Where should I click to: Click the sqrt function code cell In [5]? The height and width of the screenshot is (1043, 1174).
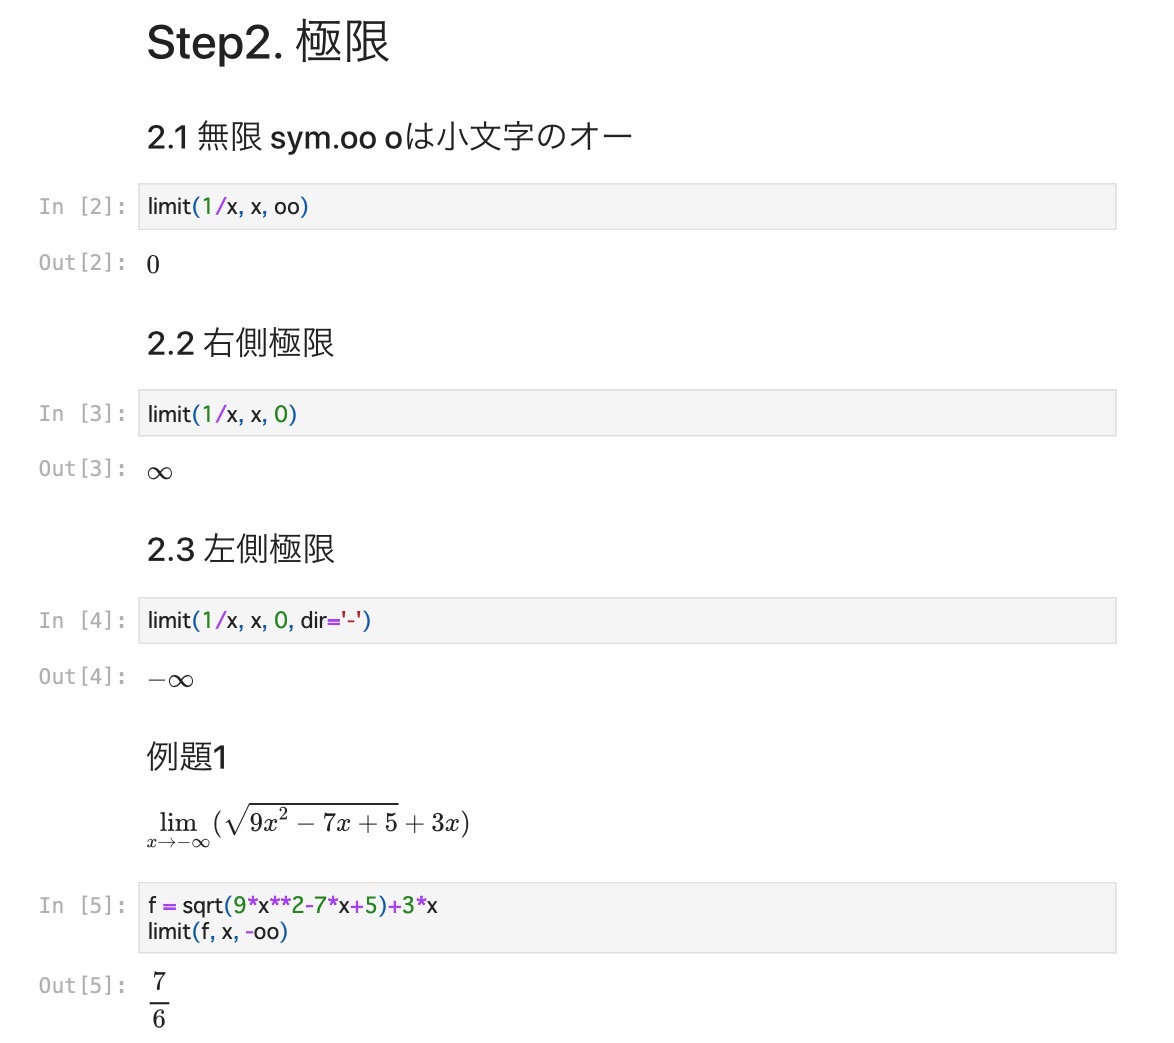(627, 918)
